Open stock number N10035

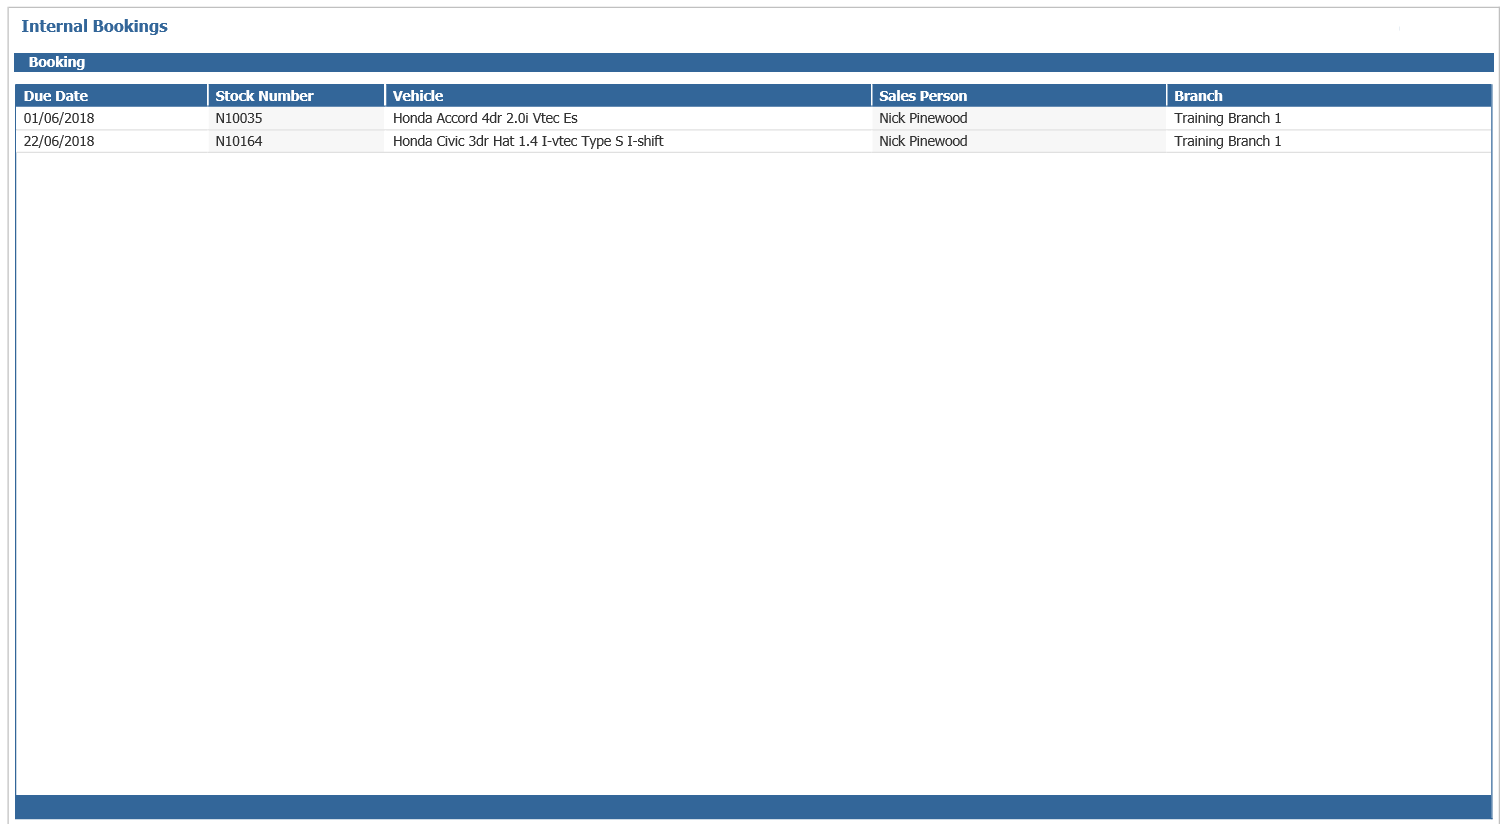pyautogui.click(x=238, y=118)
